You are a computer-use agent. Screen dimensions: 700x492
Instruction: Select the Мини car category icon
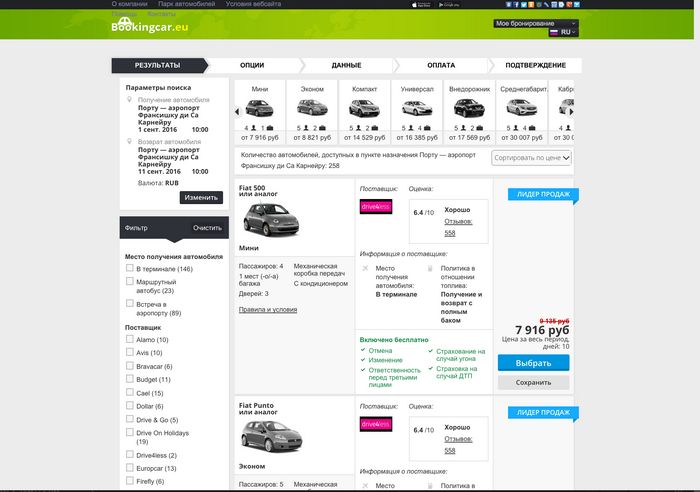[259, 108]
